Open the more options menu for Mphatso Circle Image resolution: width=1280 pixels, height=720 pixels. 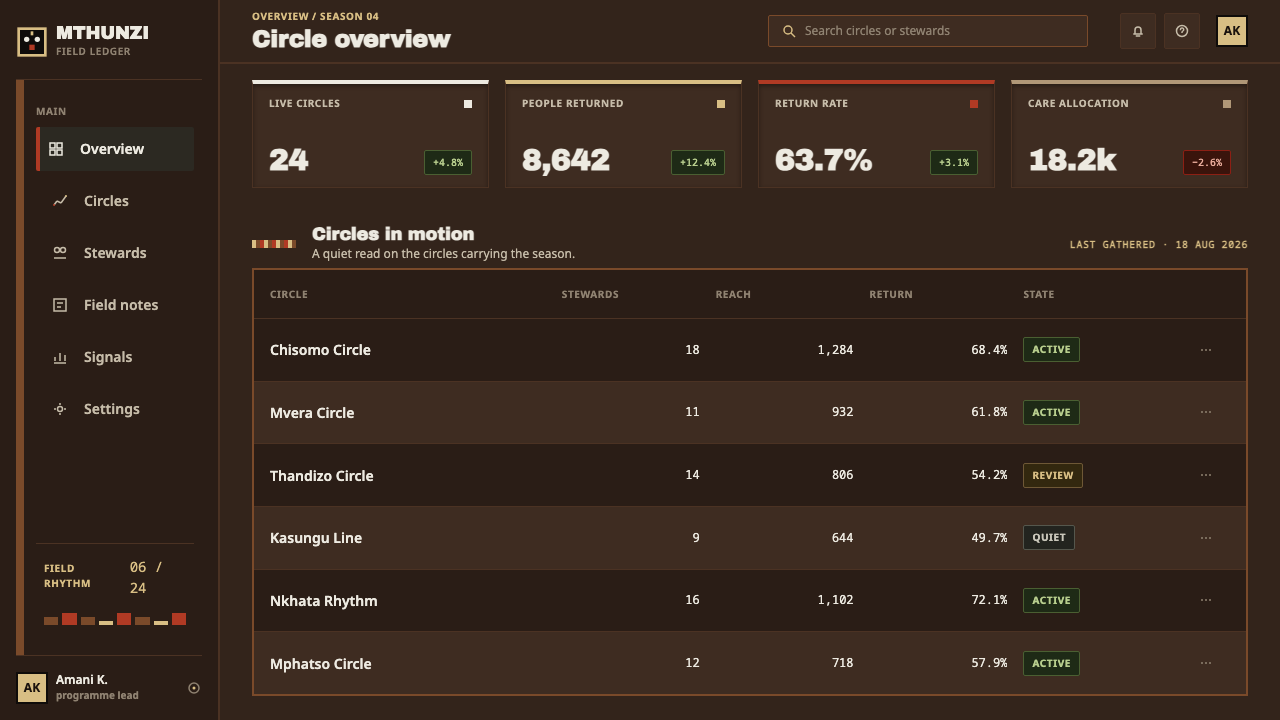[1206, 663]
